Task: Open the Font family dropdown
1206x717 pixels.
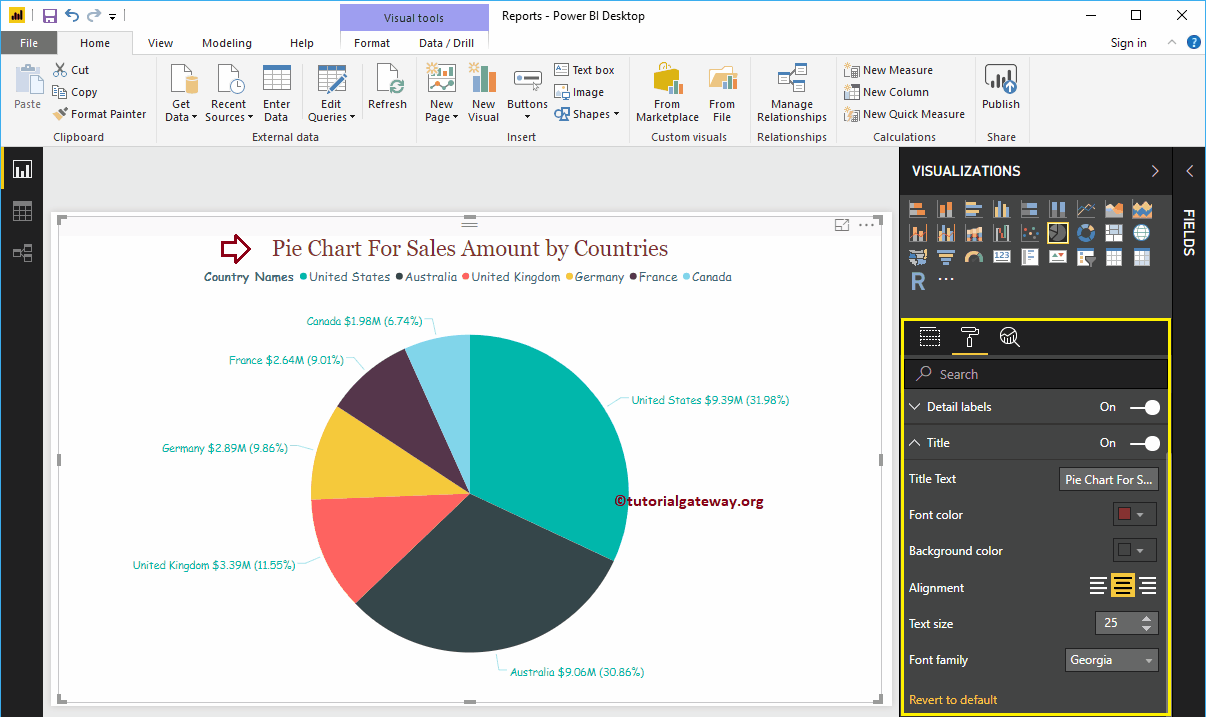Action: (x=1111, y=659)
